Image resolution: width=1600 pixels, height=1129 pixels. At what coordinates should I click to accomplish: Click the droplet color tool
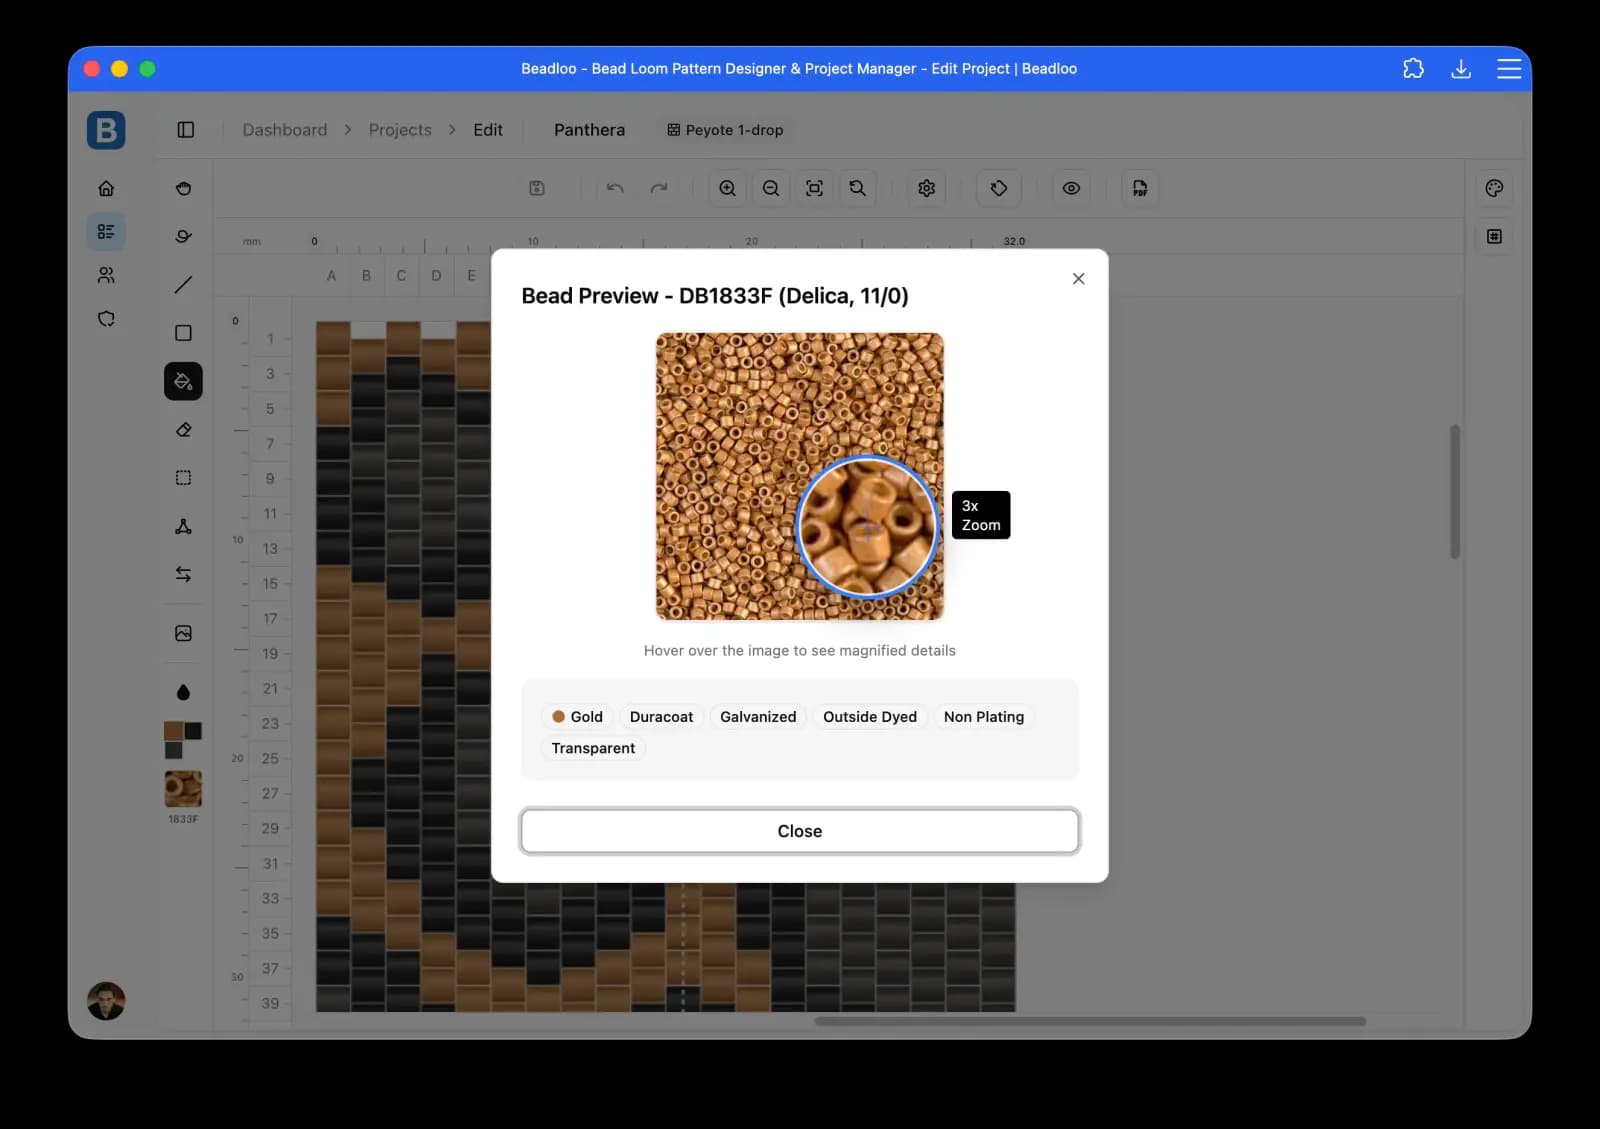[x=183, y=692]
